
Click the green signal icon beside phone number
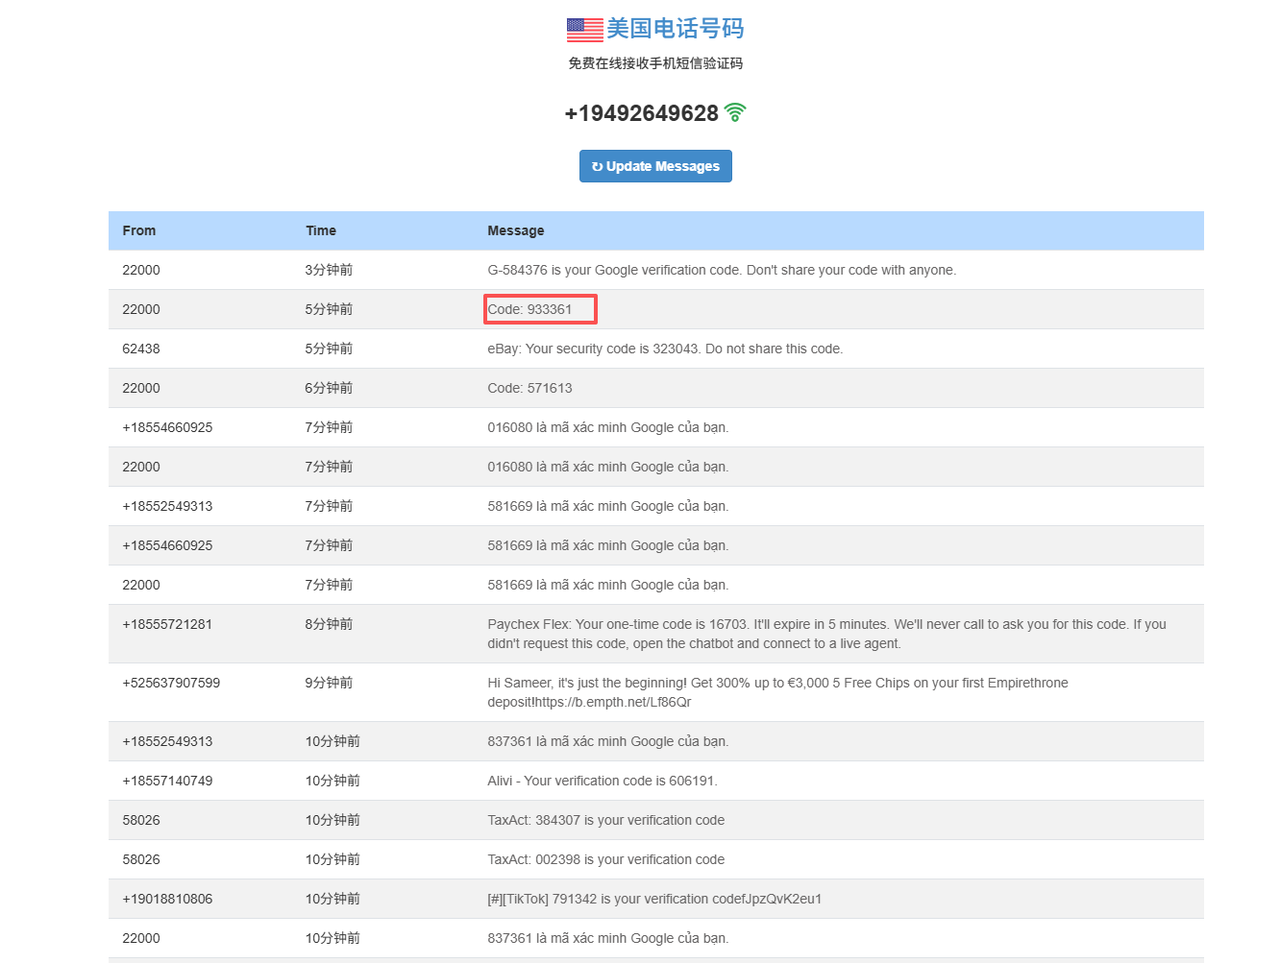735,113
